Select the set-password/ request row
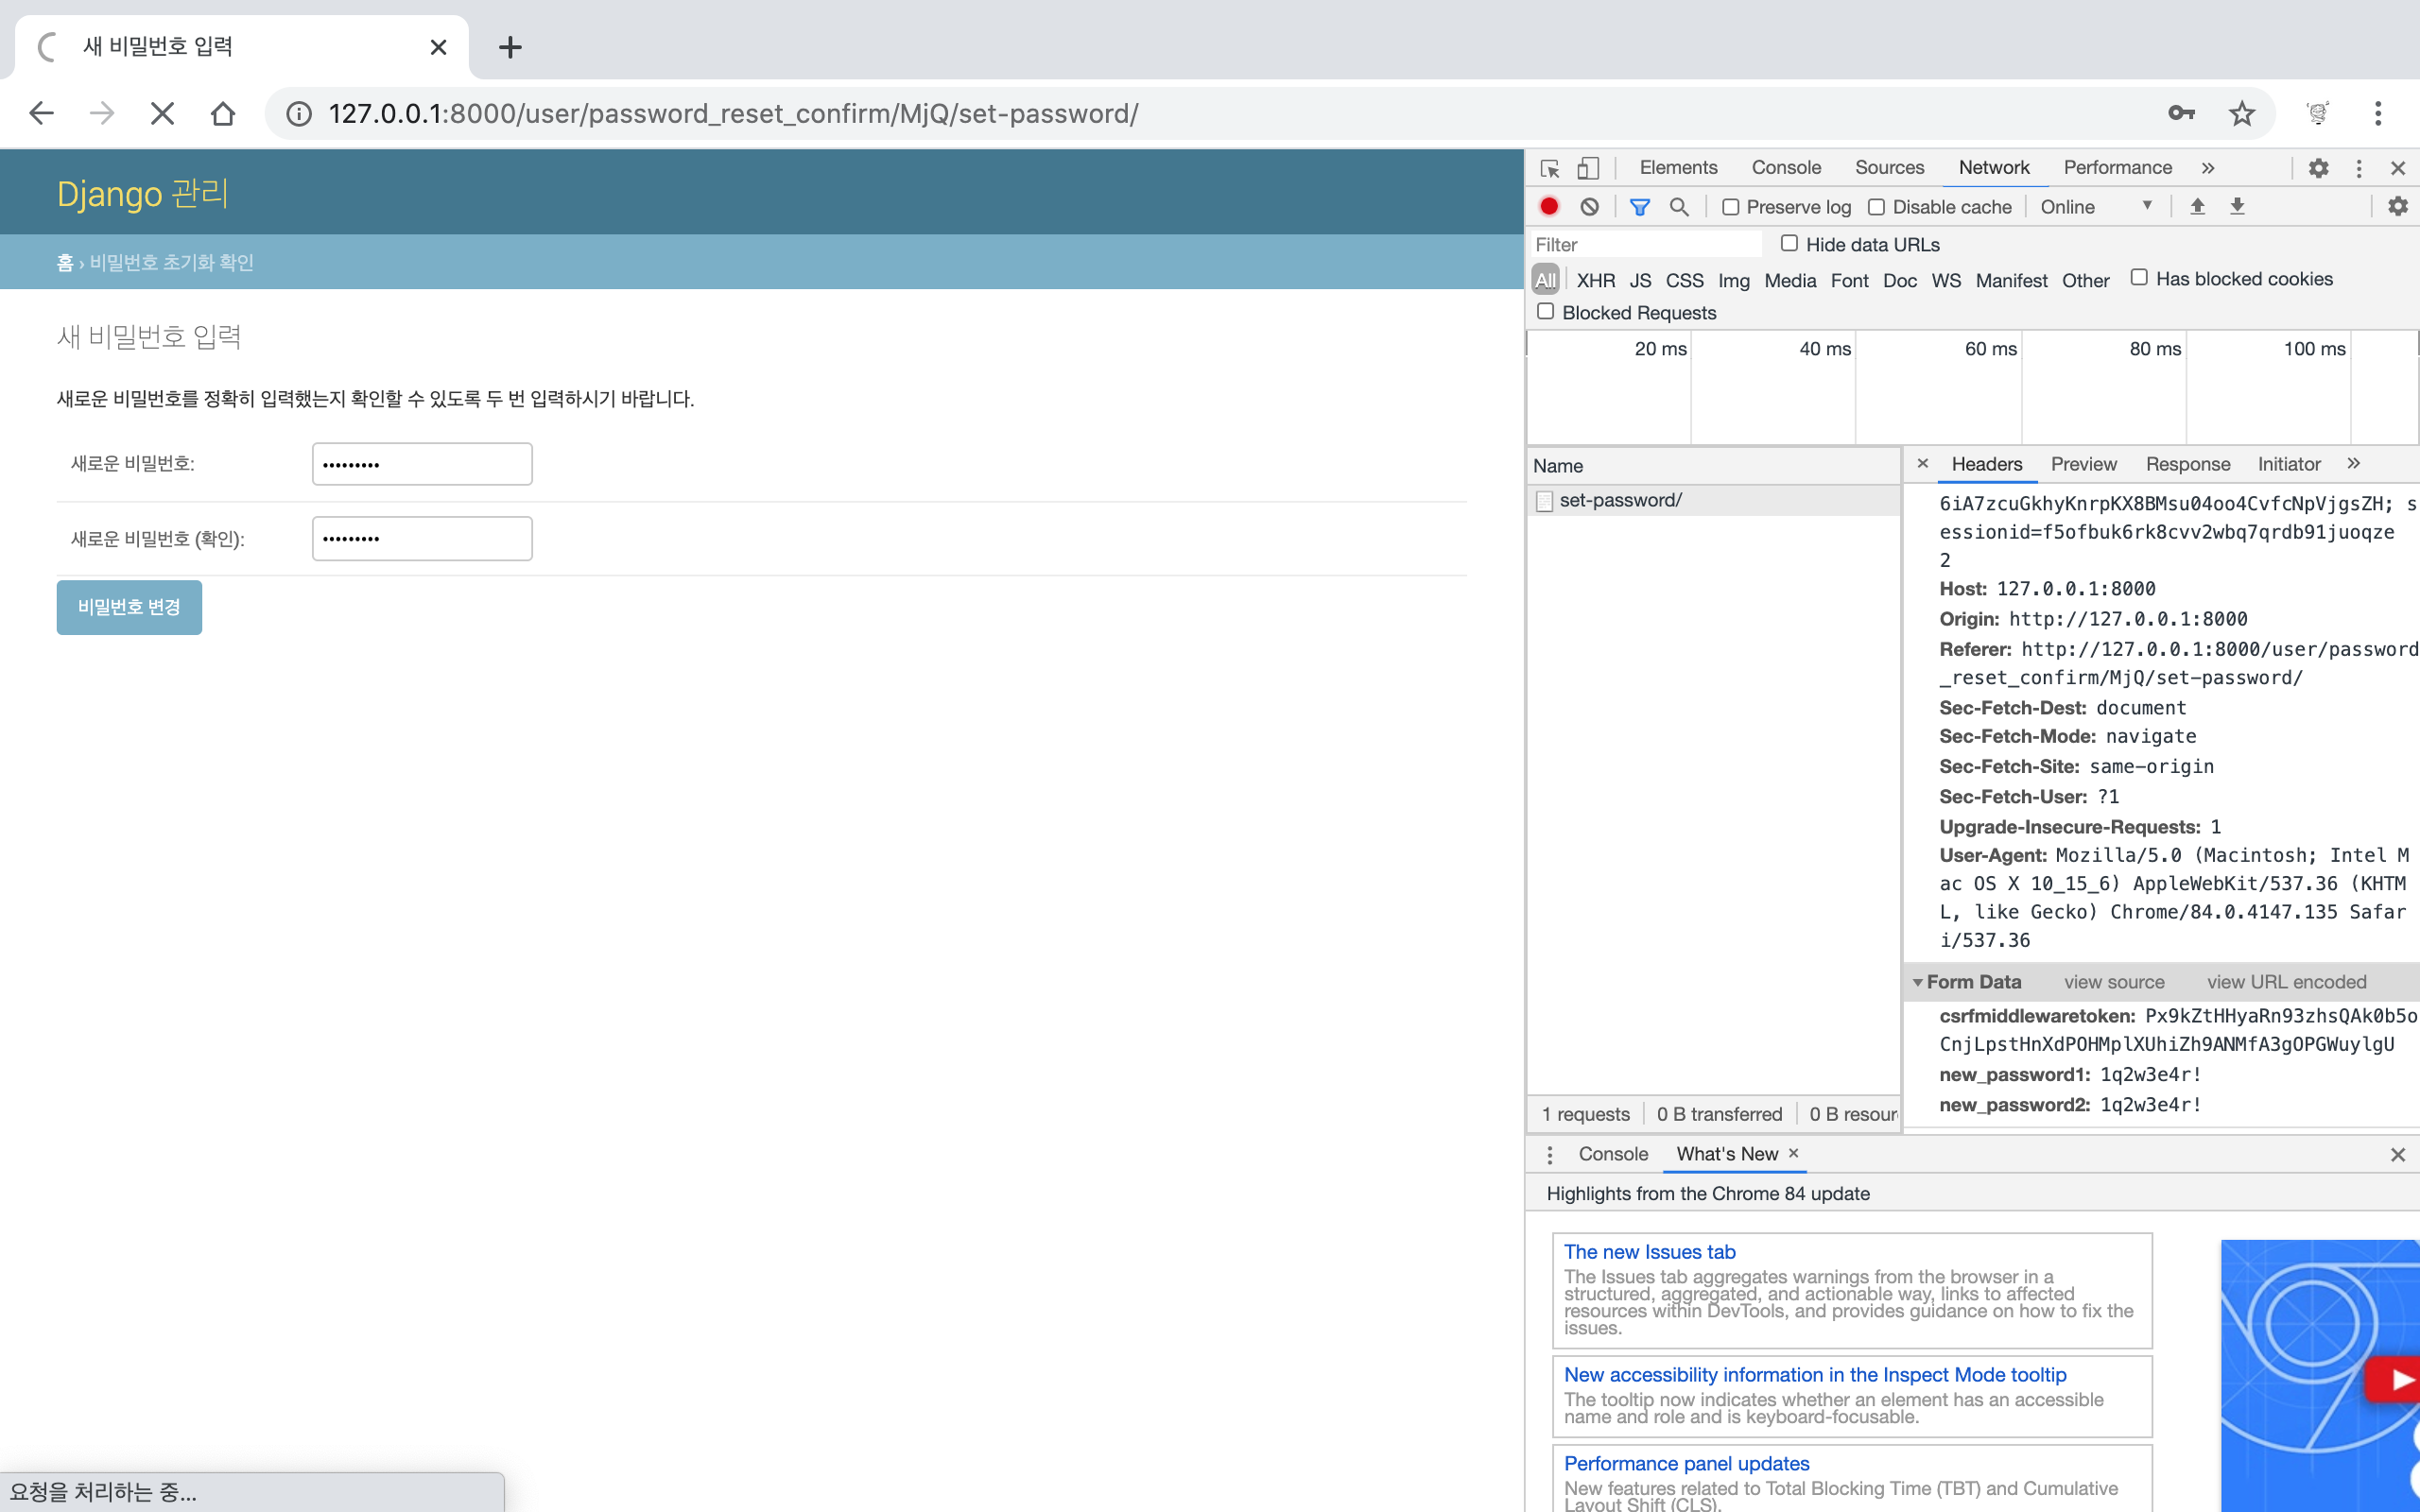 click(1620, 500)
